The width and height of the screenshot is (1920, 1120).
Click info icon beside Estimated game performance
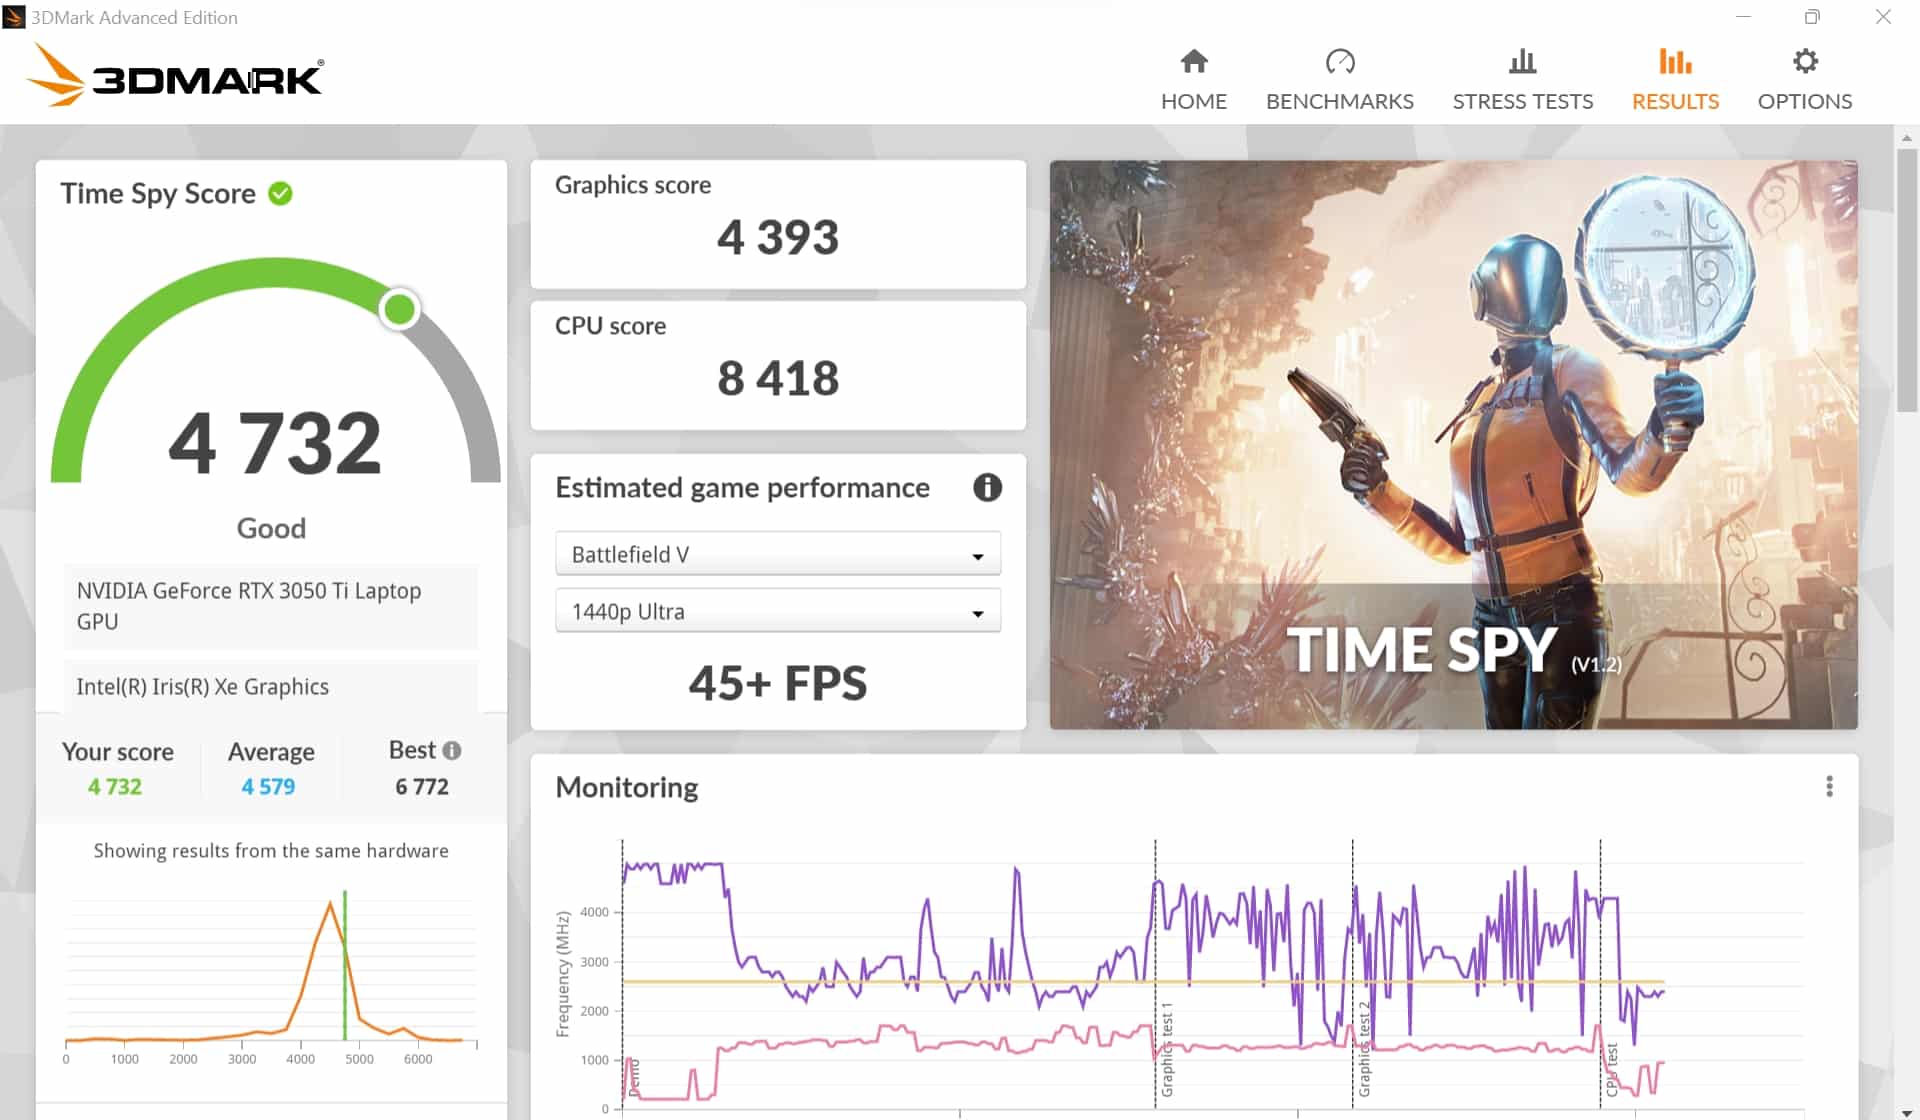(987, 487)
